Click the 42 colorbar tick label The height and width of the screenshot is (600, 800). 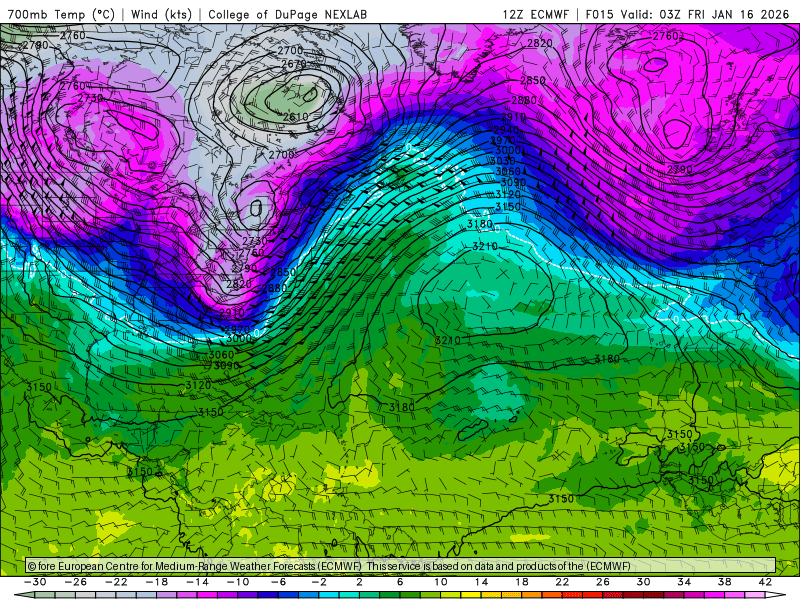[765, 582]
